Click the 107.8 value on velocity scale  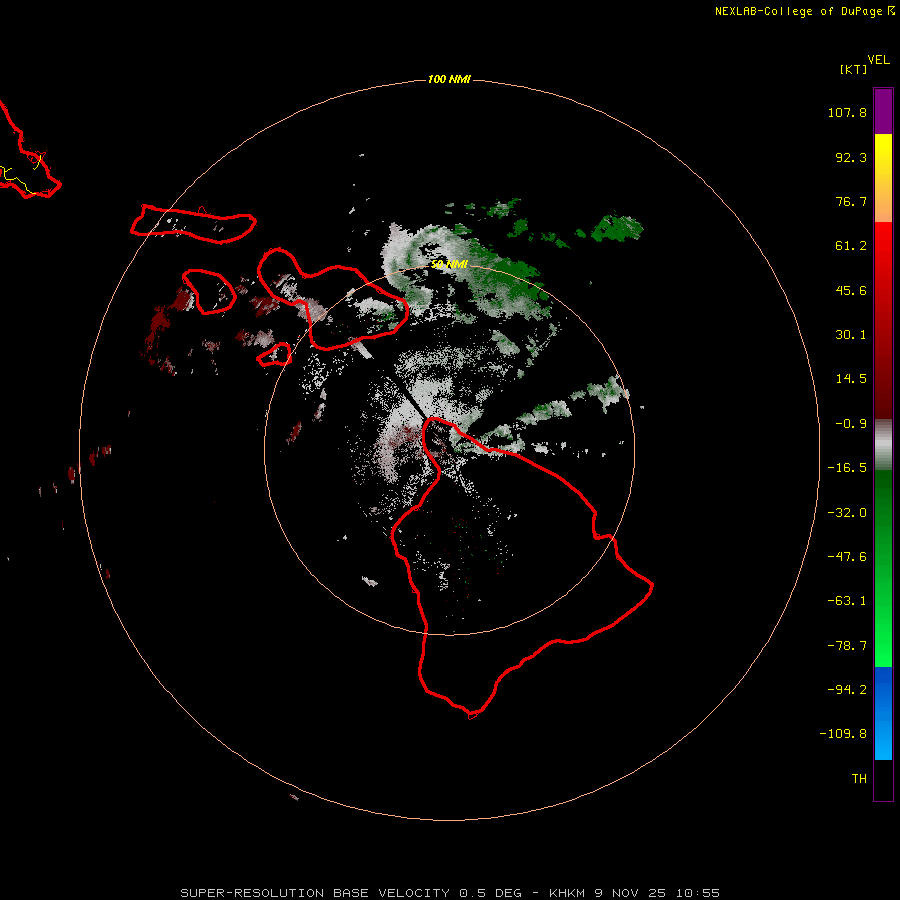click(x=847, y=112)
